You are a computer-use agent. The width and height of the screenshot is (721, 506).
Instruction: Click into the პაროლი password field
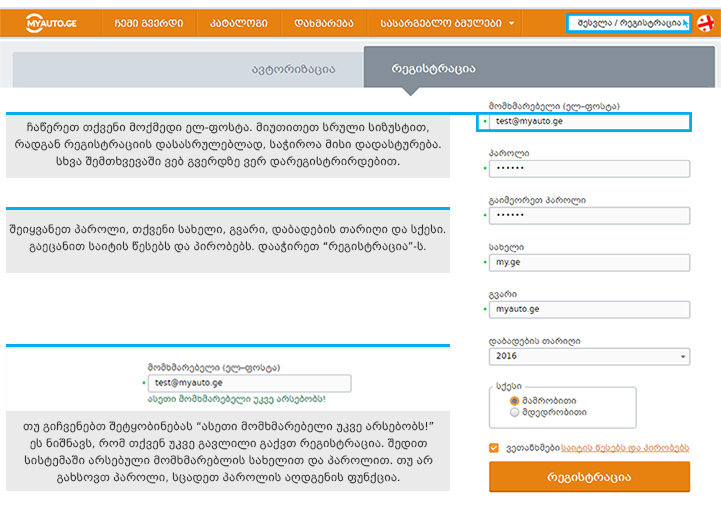coord(589,168)
